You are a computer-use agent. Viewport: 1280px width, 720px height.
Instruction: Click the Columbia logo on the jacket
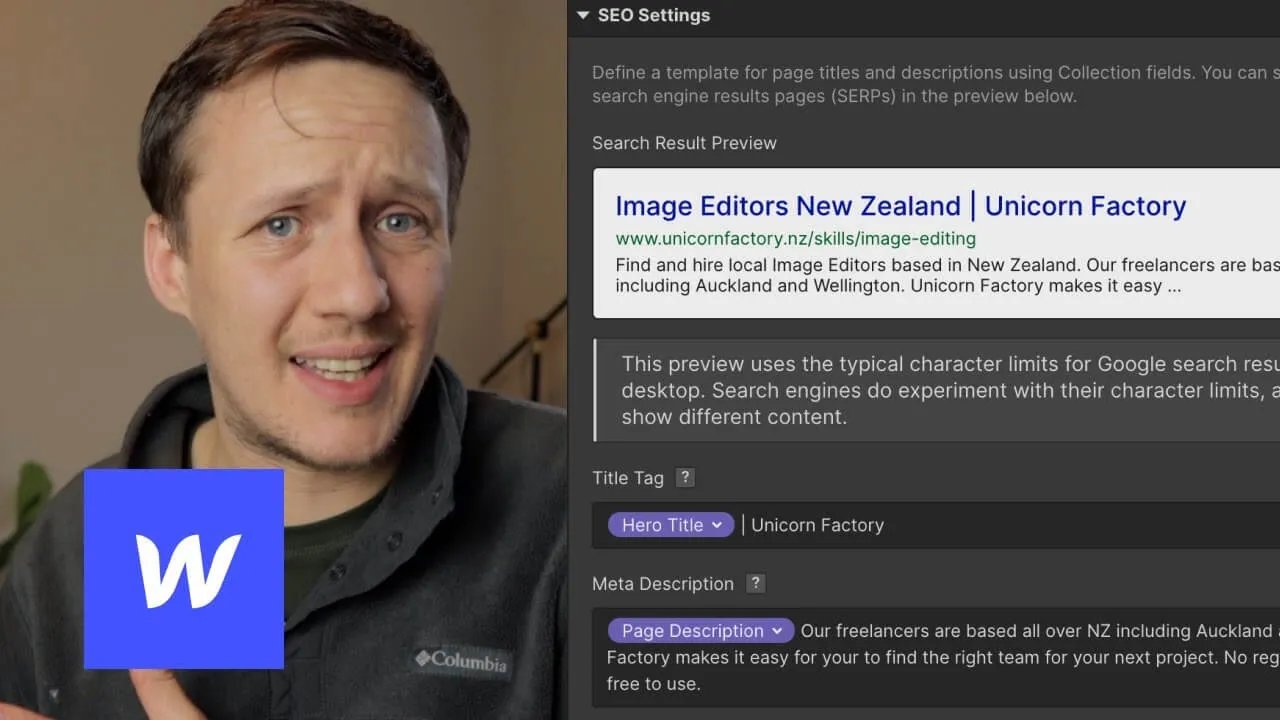[461, 661]
